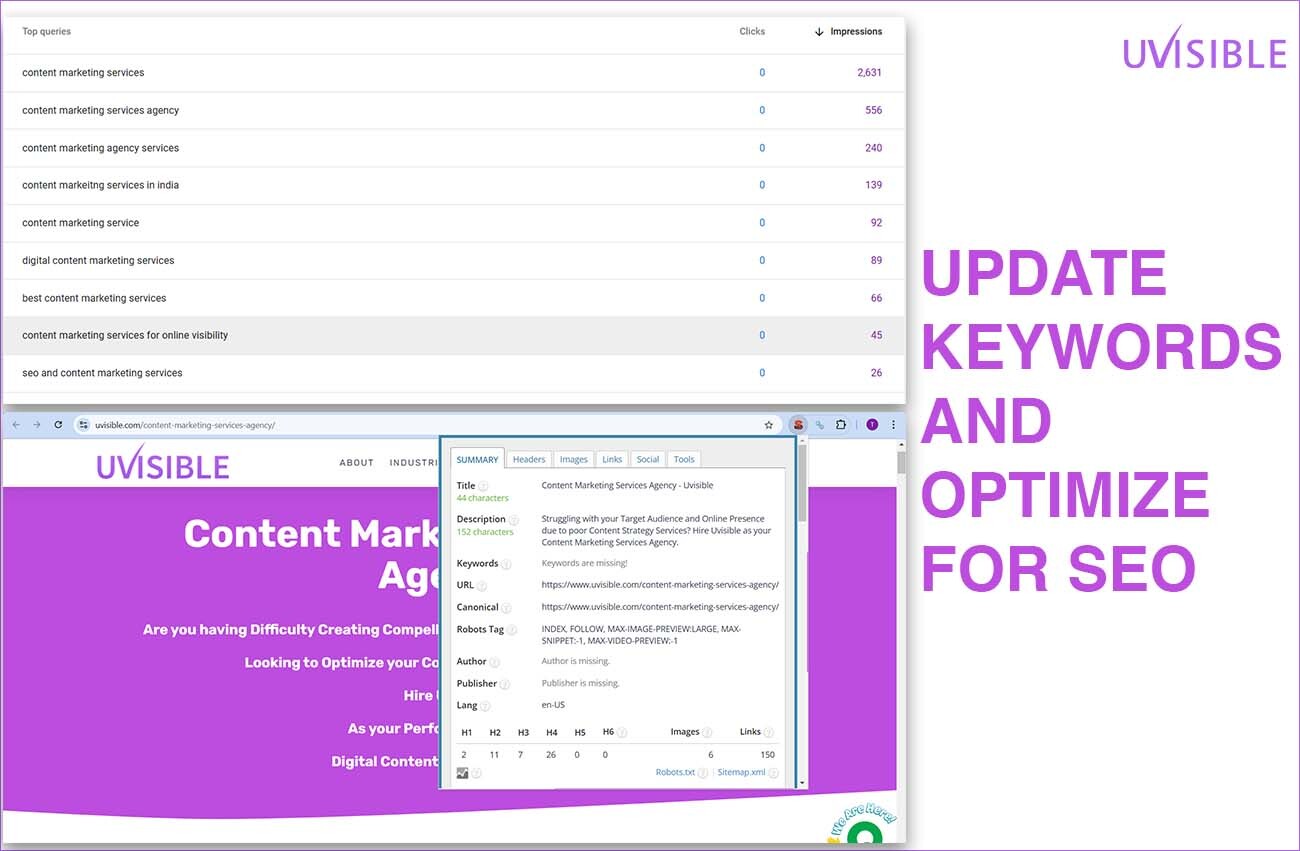Click the 139 impressions value
Screen dimensions: 1300x851
[x=874, y=185]
